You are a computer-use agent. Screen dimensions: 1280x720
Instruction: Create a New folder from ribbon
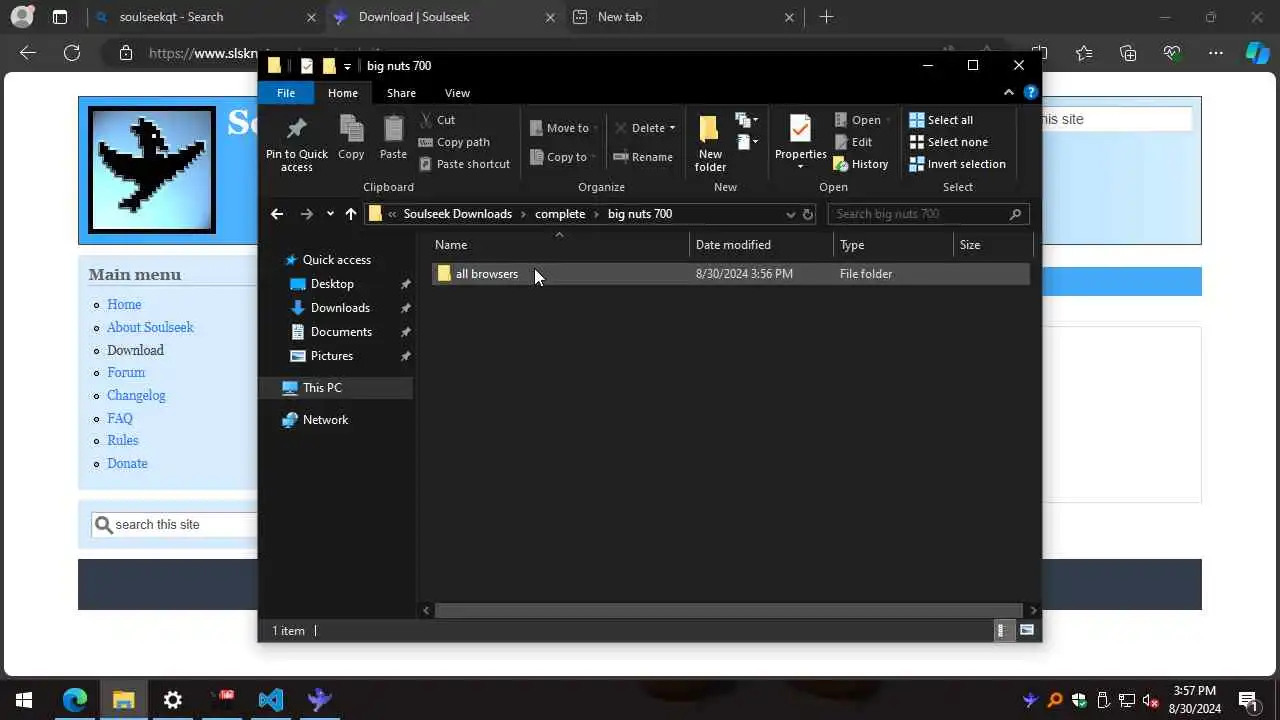(710, 143)
